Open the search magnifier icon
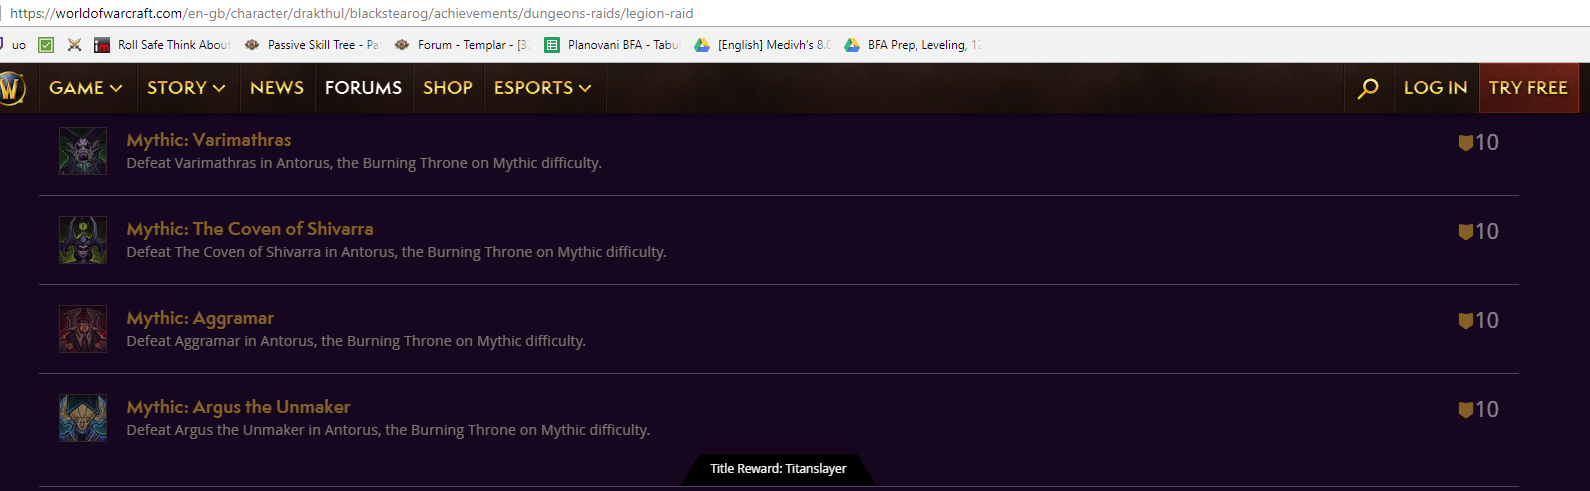This screenshot has height=491, width=1590. pyautogui.click(x=1368, y=88)
